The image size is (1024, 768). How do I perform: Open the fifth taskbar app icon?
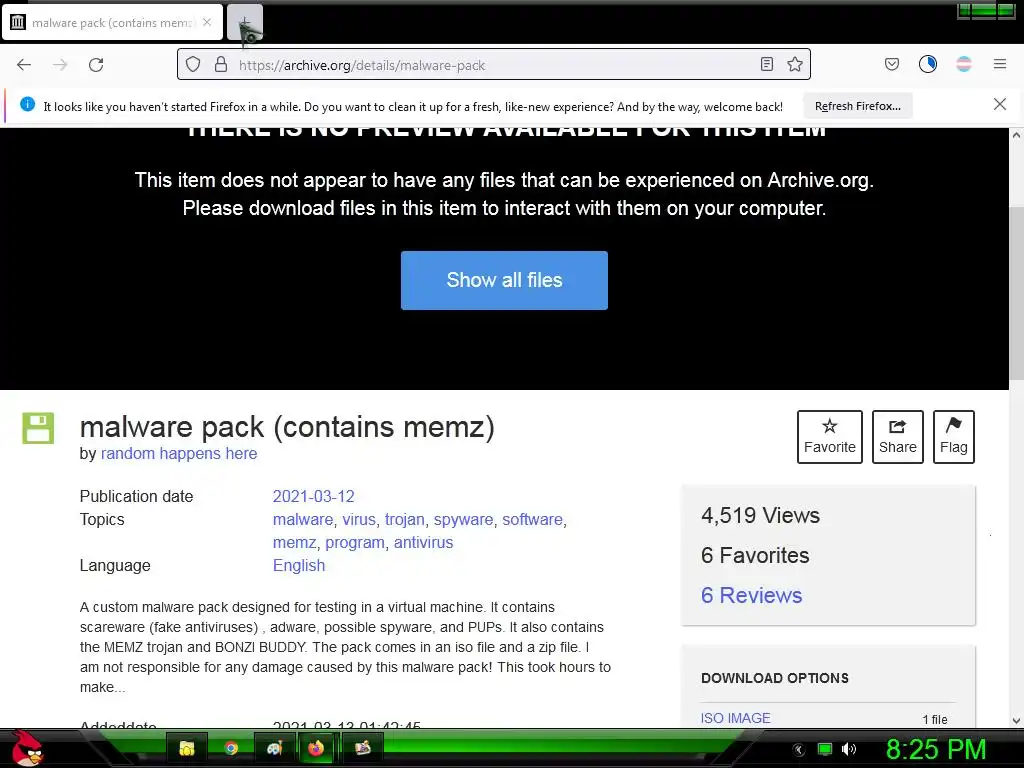(x=362, y=748)
